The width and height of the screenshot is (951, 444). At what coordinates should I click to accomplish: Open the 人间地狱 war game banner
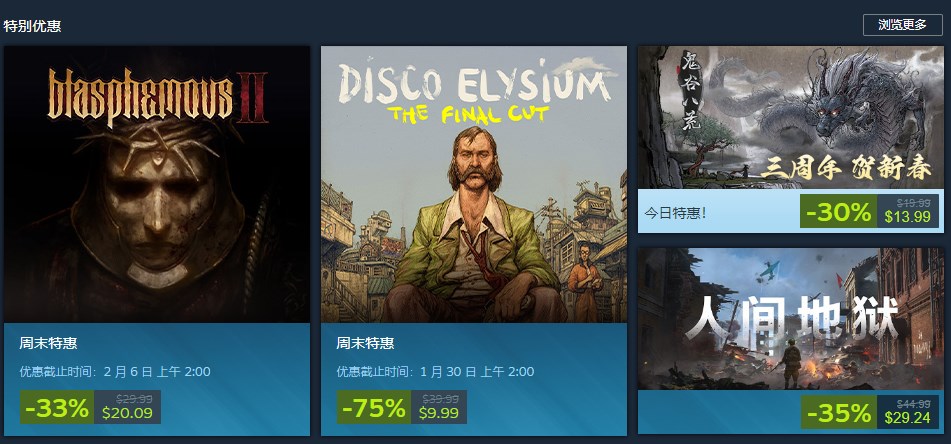pos(791,318)
